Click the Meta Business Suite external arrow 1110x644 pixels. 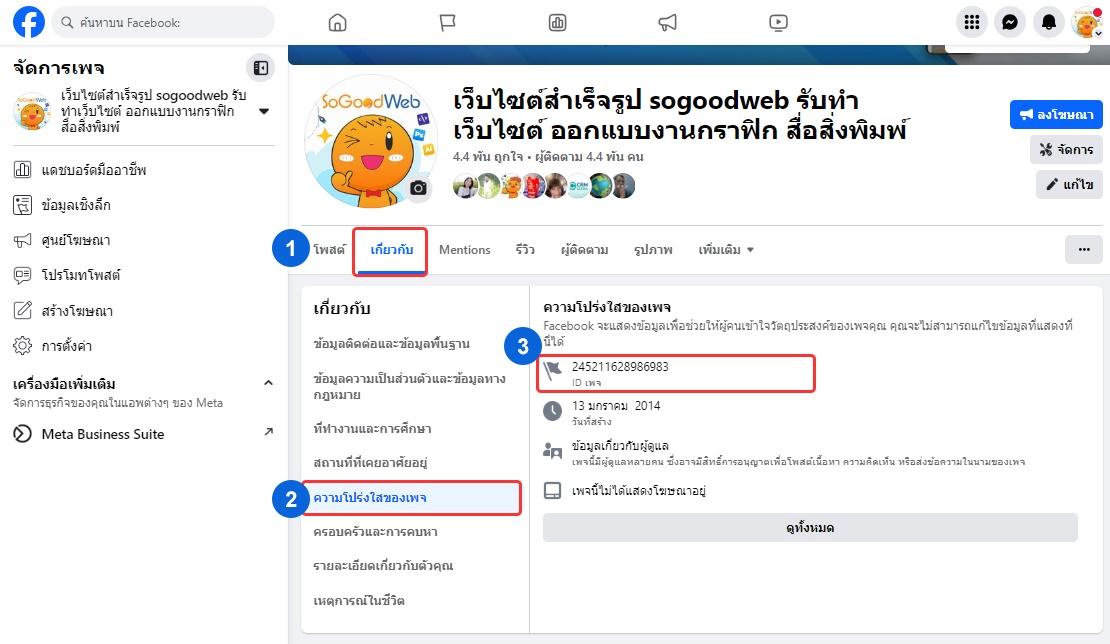pos(268,432)
